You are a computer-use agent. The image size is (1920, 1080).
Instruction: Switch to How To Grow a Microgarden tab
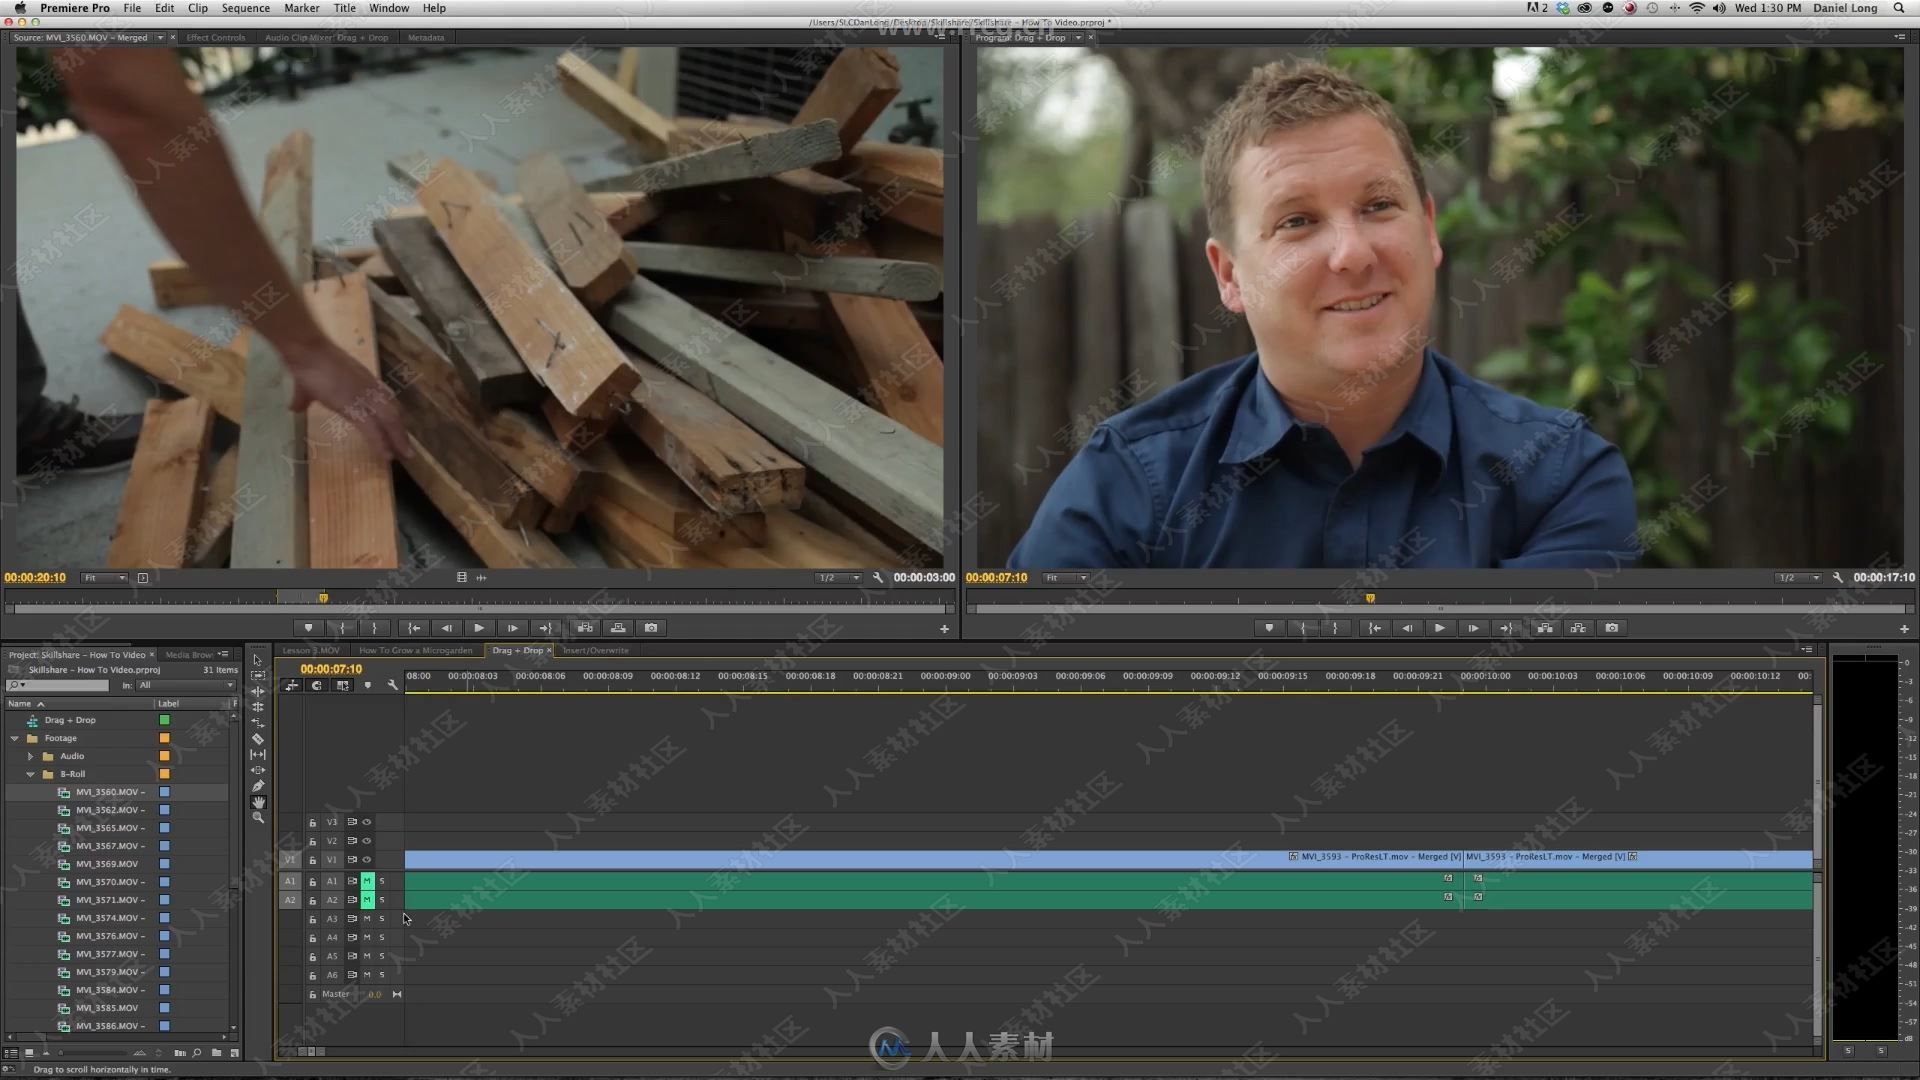(415, 650)
